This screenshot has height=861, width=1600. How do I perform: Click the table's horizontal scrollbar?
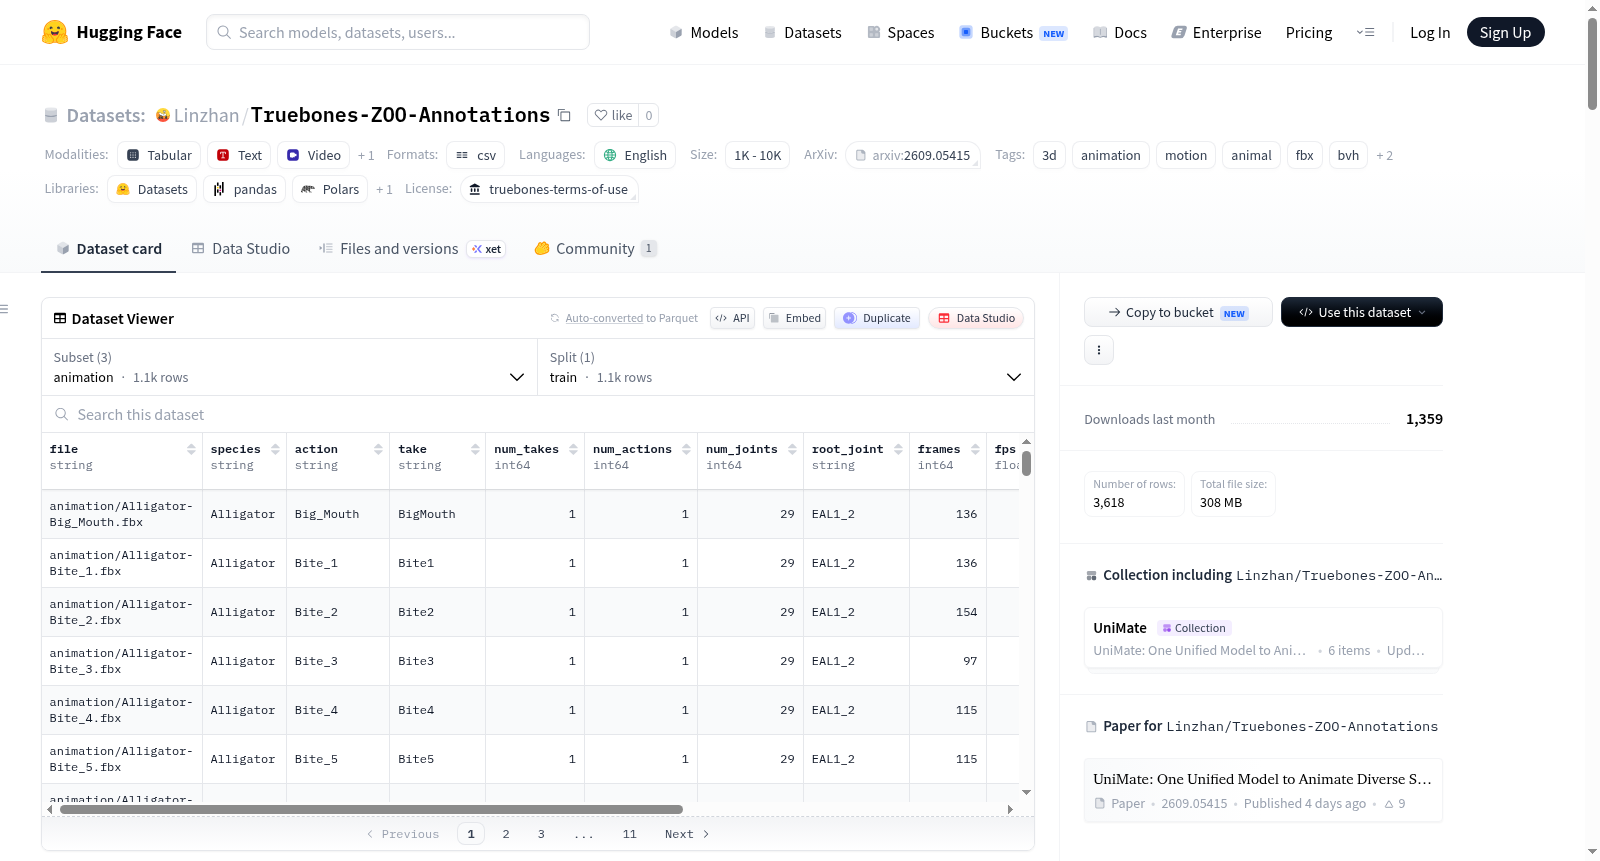tap(371, 809)
